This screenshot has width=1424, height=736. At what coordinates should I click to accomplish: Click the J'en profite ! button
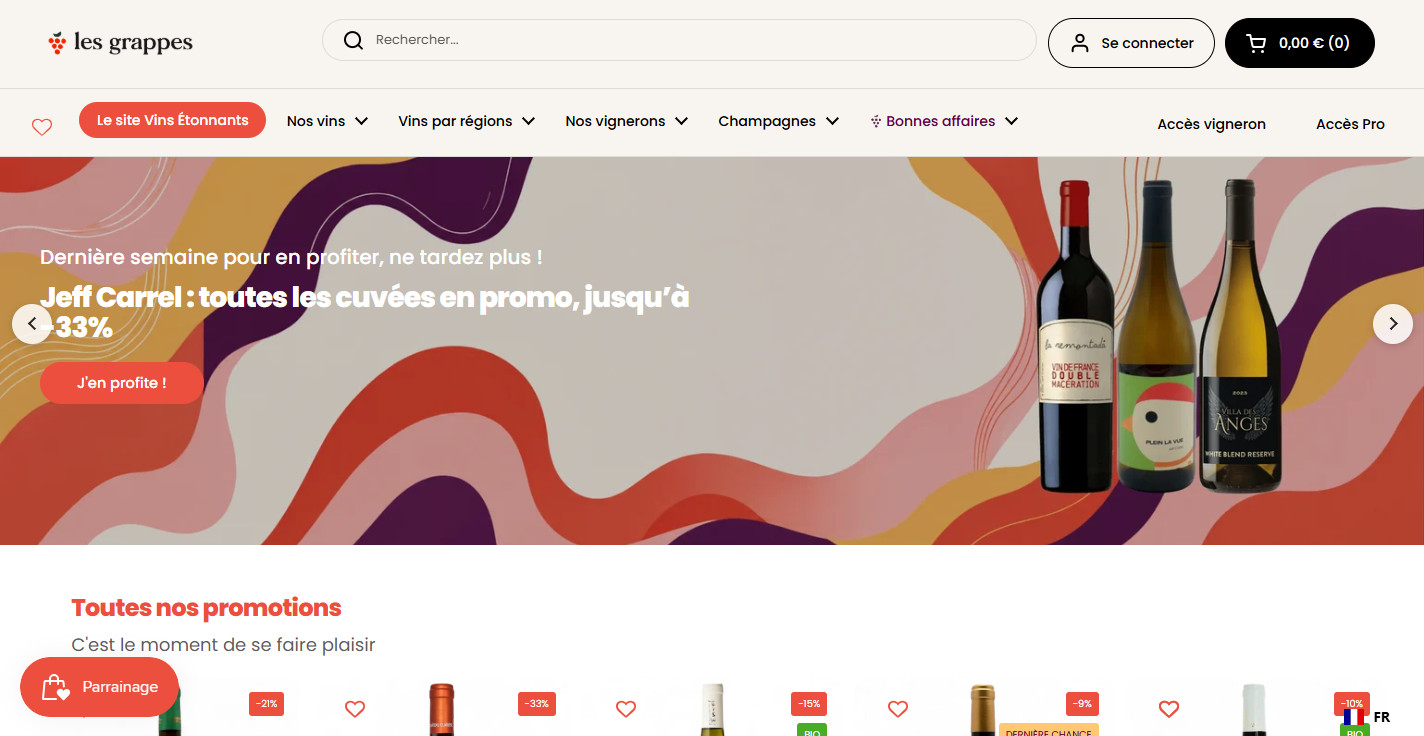pyautogui.click(x=122, y=383)
